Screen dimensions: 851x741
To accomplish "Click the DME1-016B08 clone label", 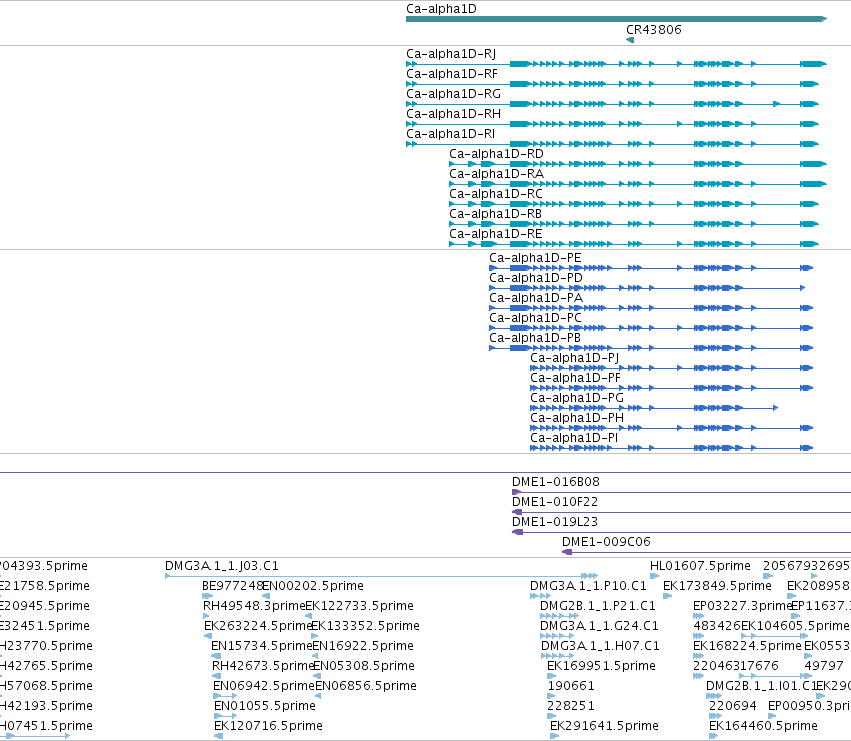I will pyautogui.click(x=556, y=482).
